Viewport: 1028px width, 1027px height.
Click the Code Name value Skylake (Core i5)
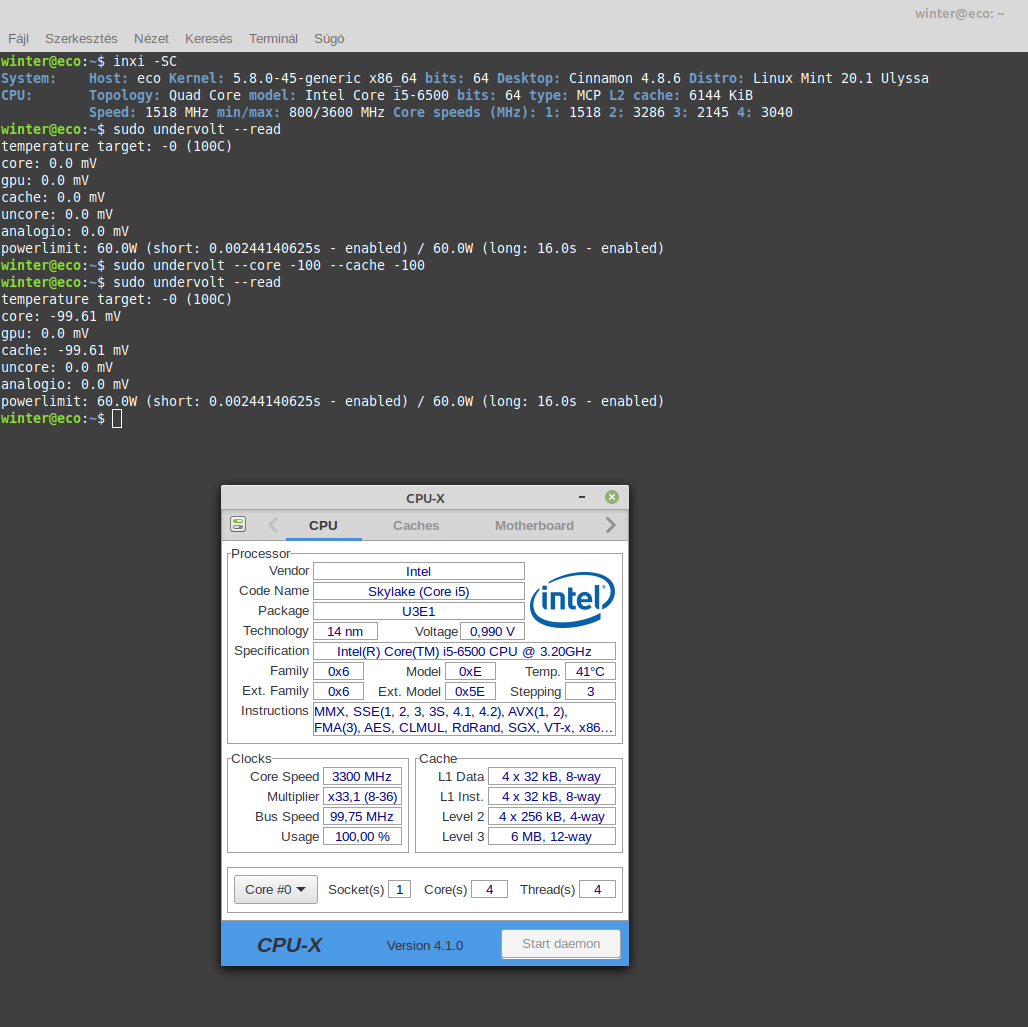(x=418, y=591)
